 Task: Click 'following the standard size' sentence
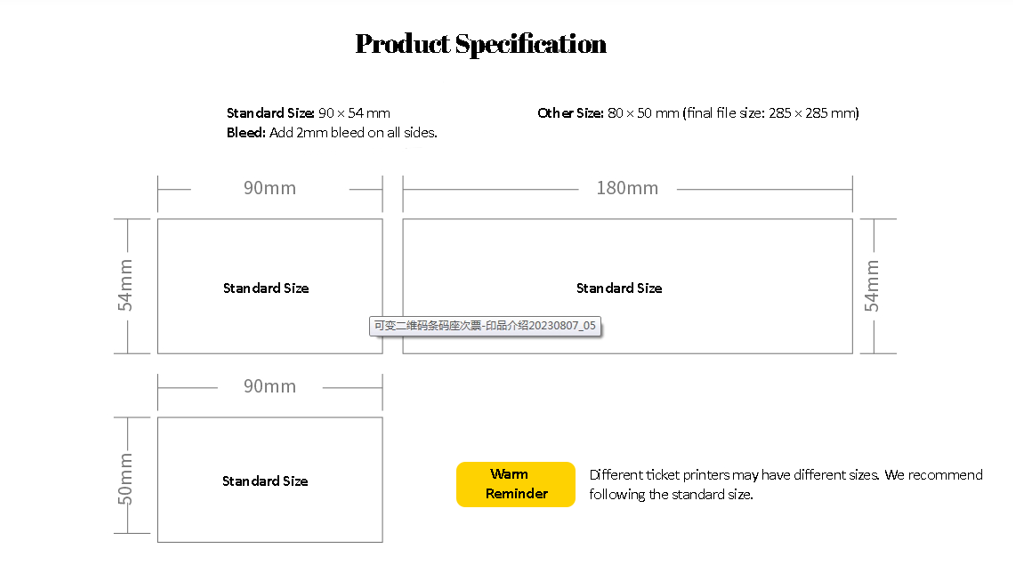point(671,494)
